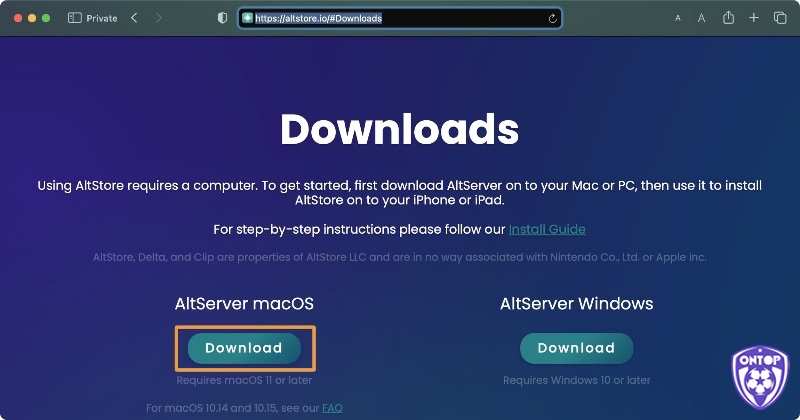Decrease text size with small A
The width and height of the screenshot is (800, 420).
coord(678,18)
